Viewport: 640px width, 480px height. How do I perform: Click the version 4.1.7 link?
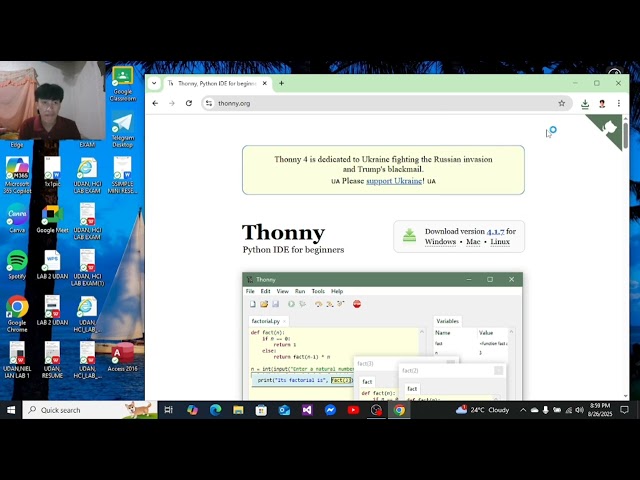pyautogui.click(x=496, y=231)
